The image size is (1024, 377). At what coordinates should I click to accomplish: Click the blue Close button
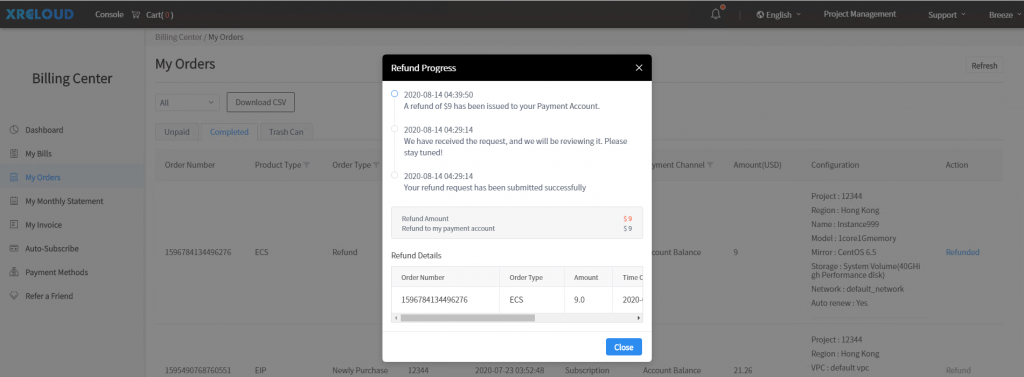pos(624,347)
